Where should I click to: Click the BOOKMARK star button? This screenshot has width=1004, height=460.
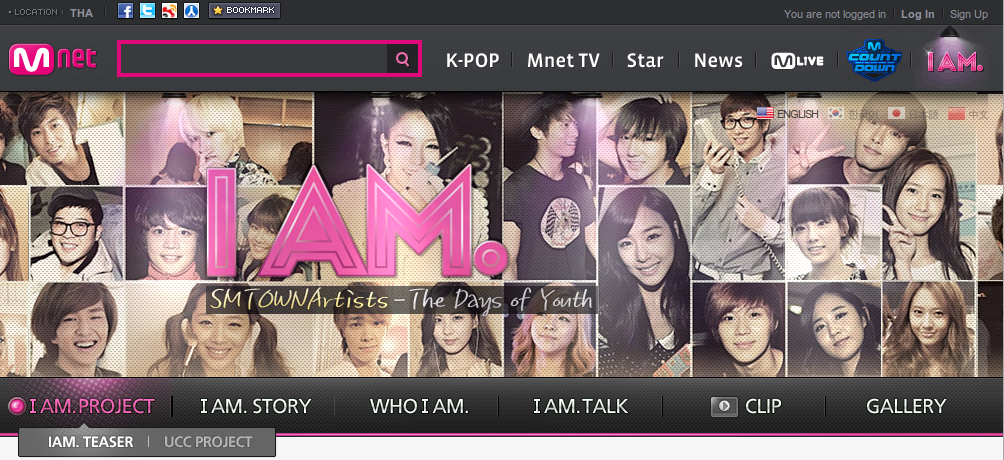pos(245,11)
